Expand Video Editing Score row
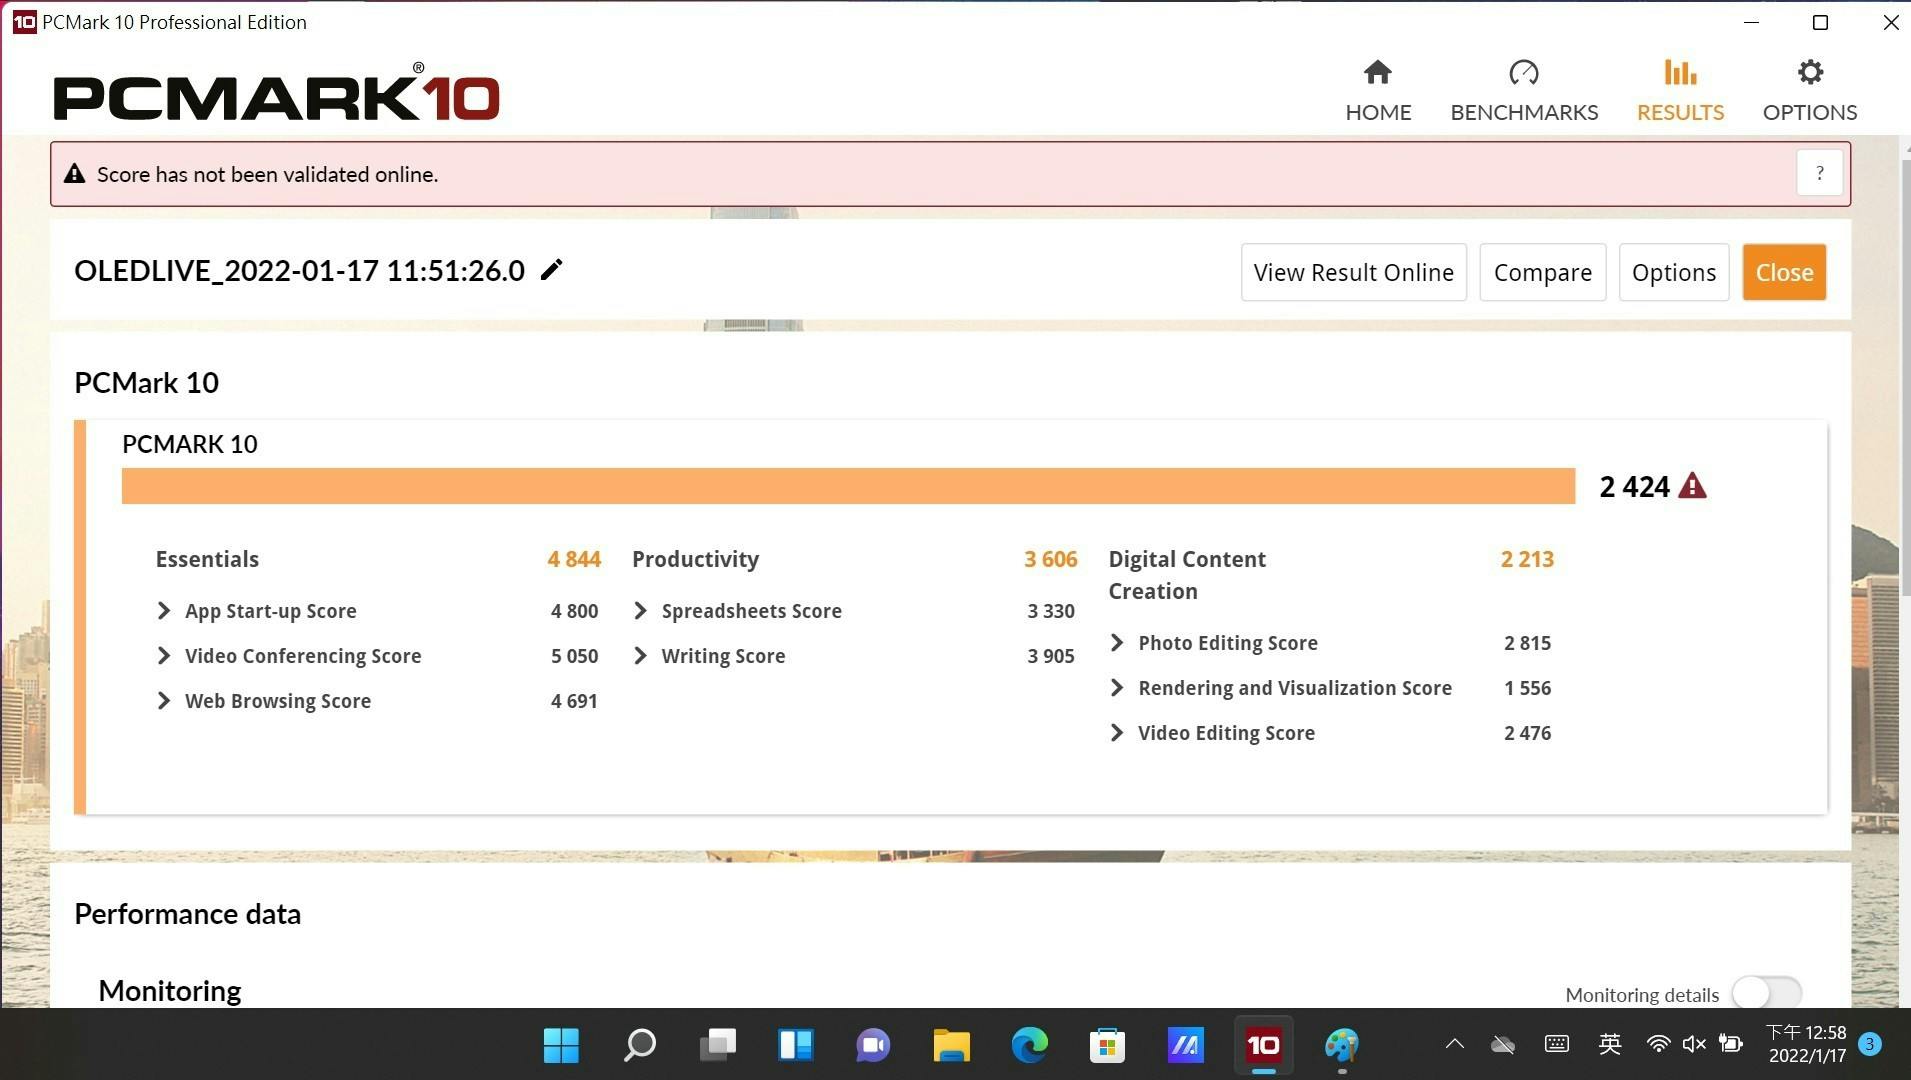 pos(1117,733)
